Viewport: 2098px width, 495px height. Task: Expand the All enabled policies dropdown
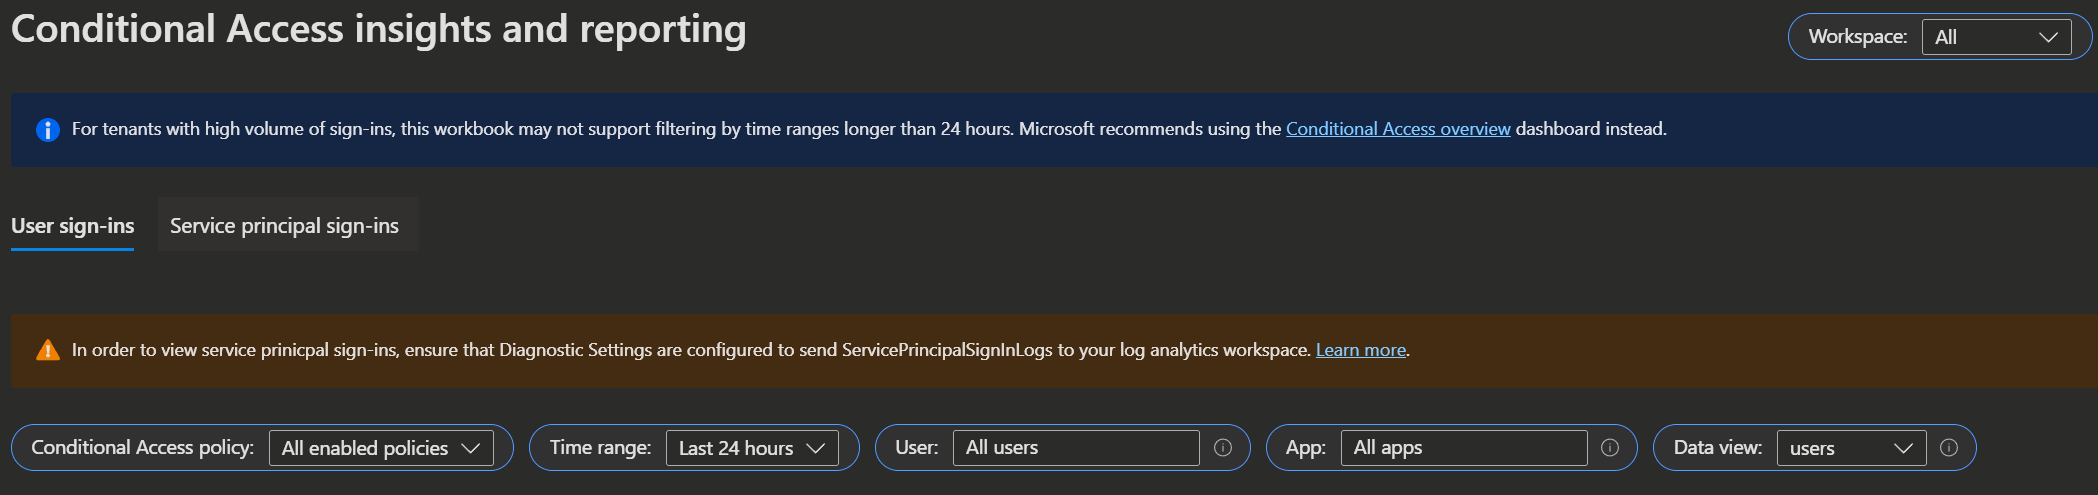tap(381, 448)
